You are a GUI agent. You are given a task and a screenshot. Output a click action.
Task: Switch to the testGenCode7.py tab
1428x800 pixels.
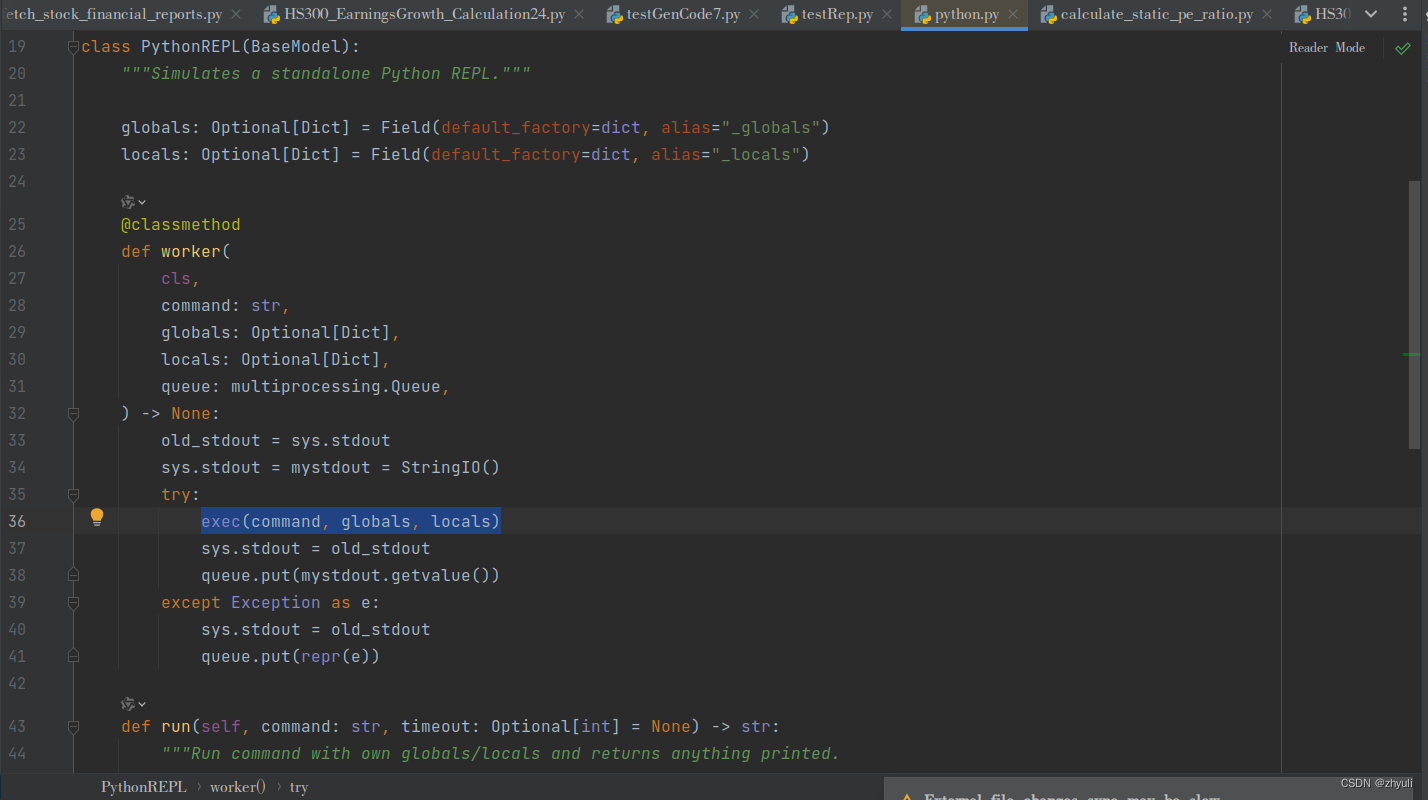(x=683, y=15)
